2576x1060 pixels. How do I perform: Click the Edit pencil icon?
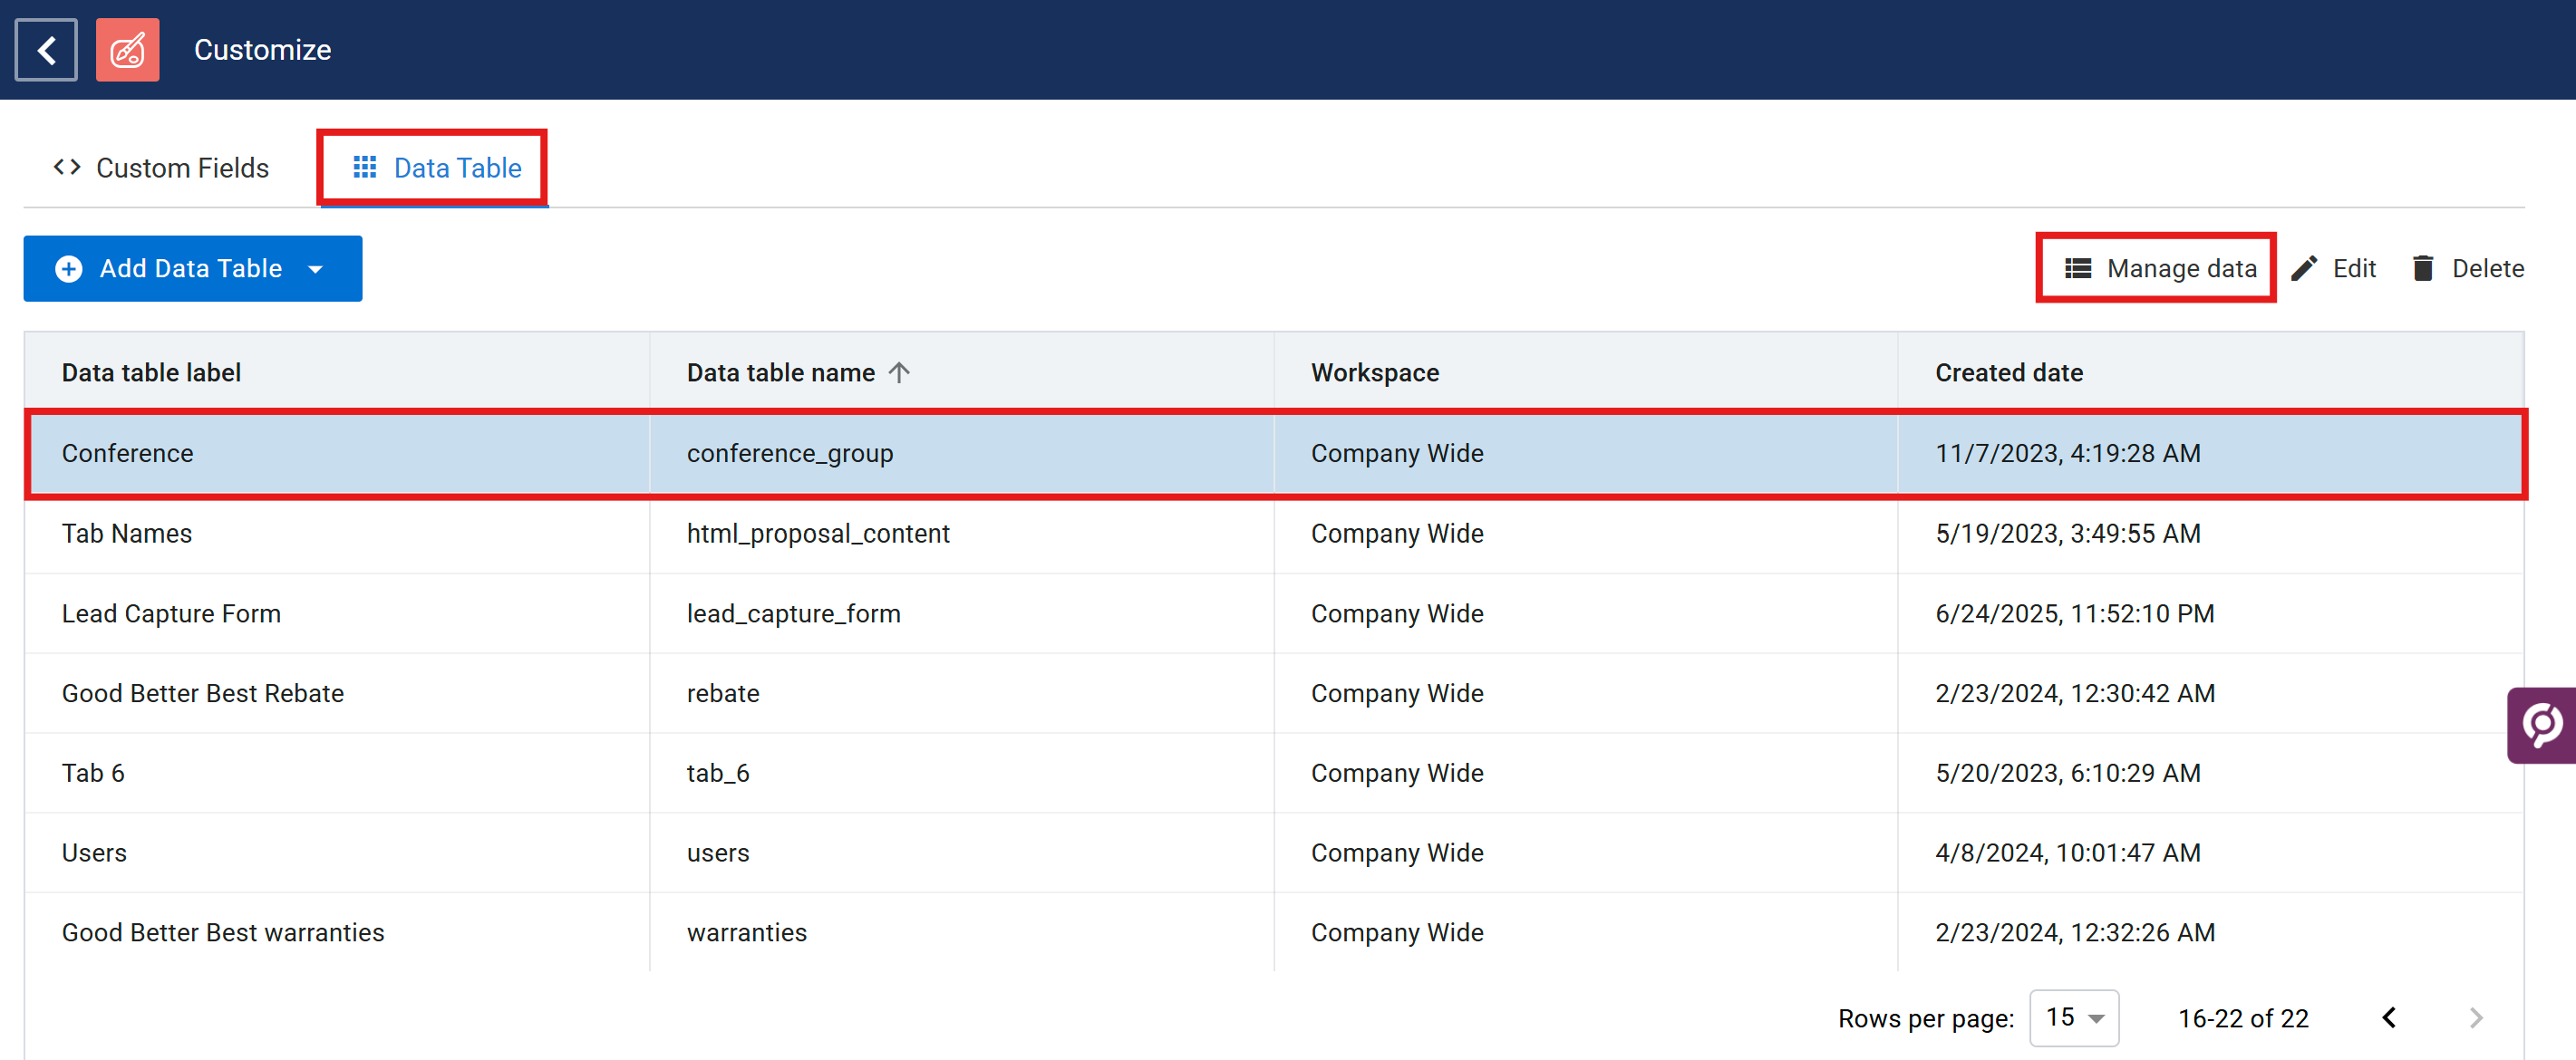click(x=2304, y=268)
